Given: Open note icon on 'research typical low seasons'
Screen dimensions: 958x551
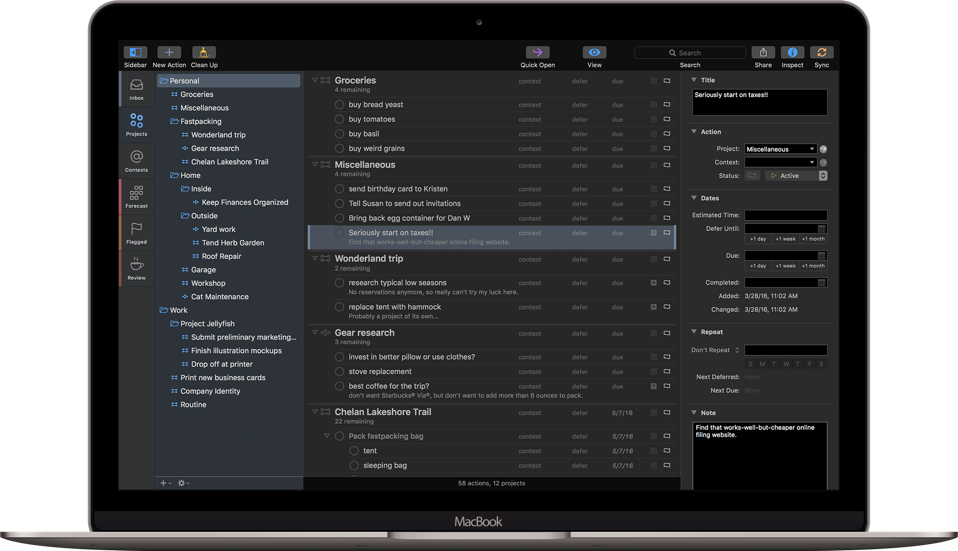Looking at the screenshot, I should pyautogui.click(x=654, y=283).
